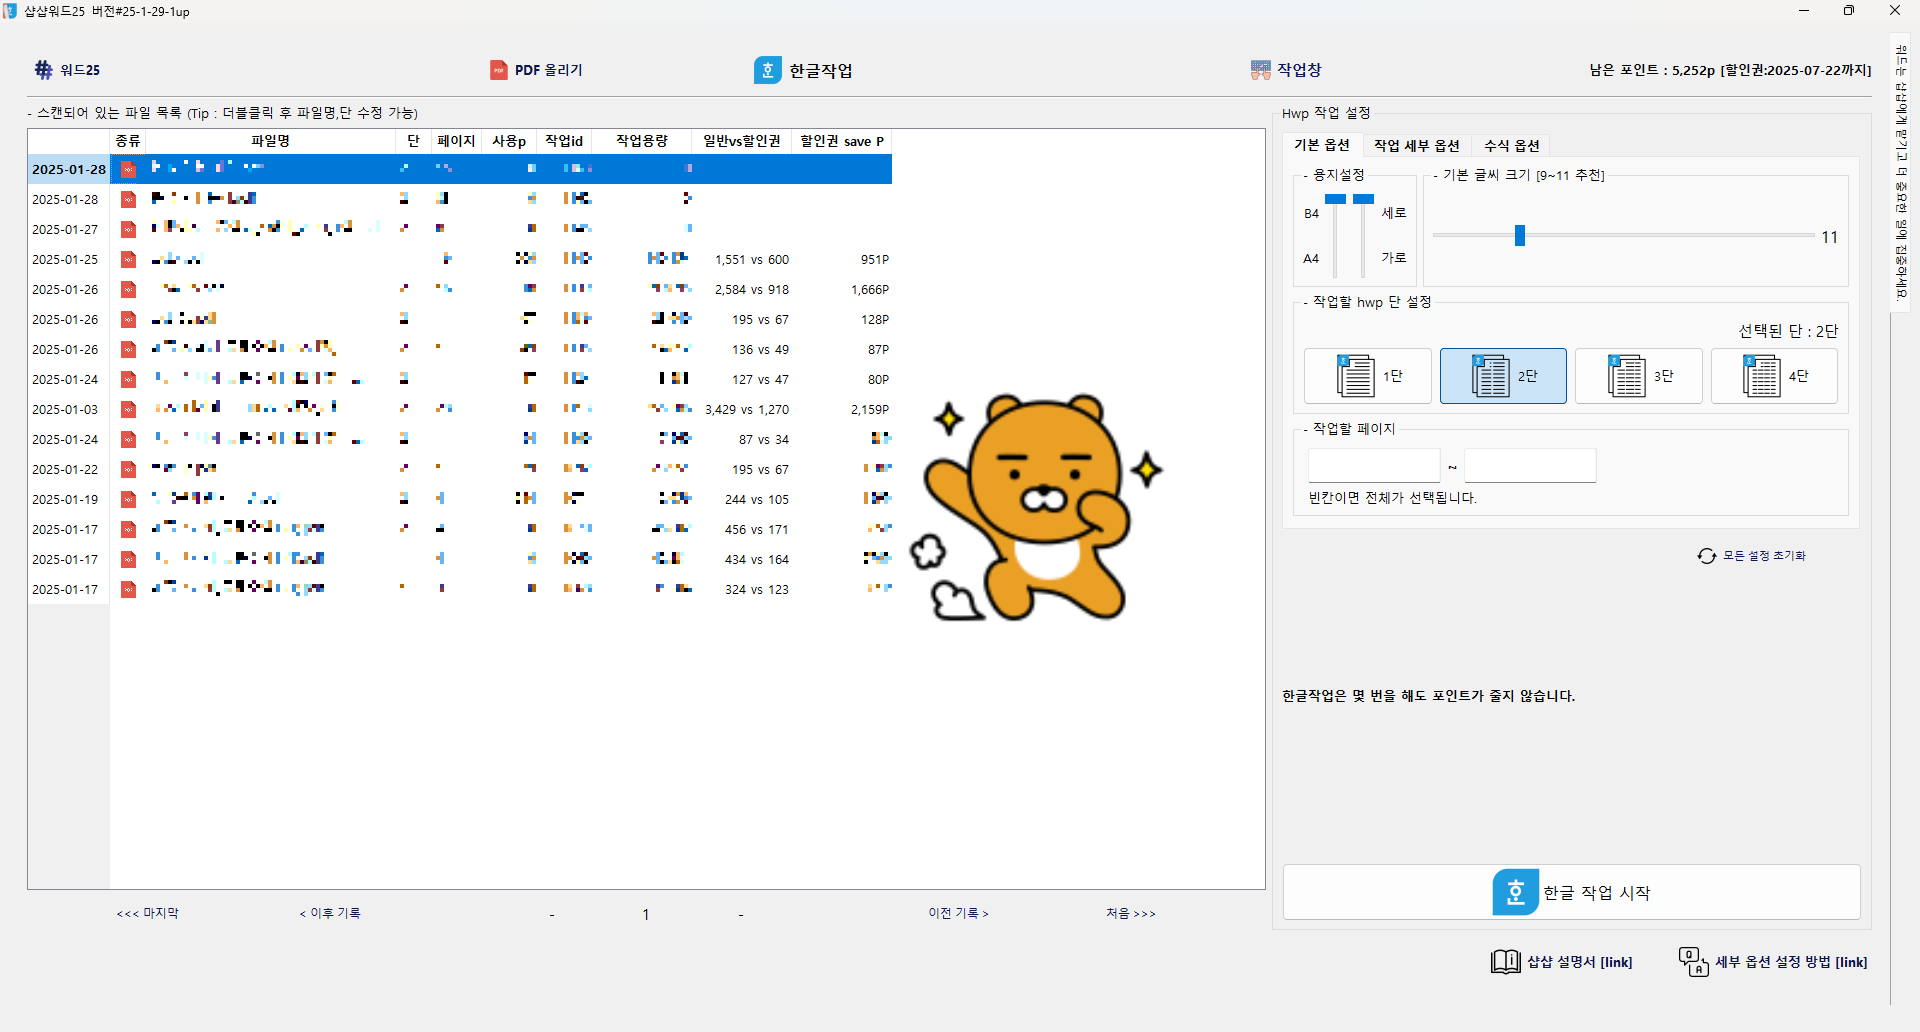This screenshot has height=1032, width=1920.
Task: Select the 4단 four-column layout icon
Action: coord(1761,376)
